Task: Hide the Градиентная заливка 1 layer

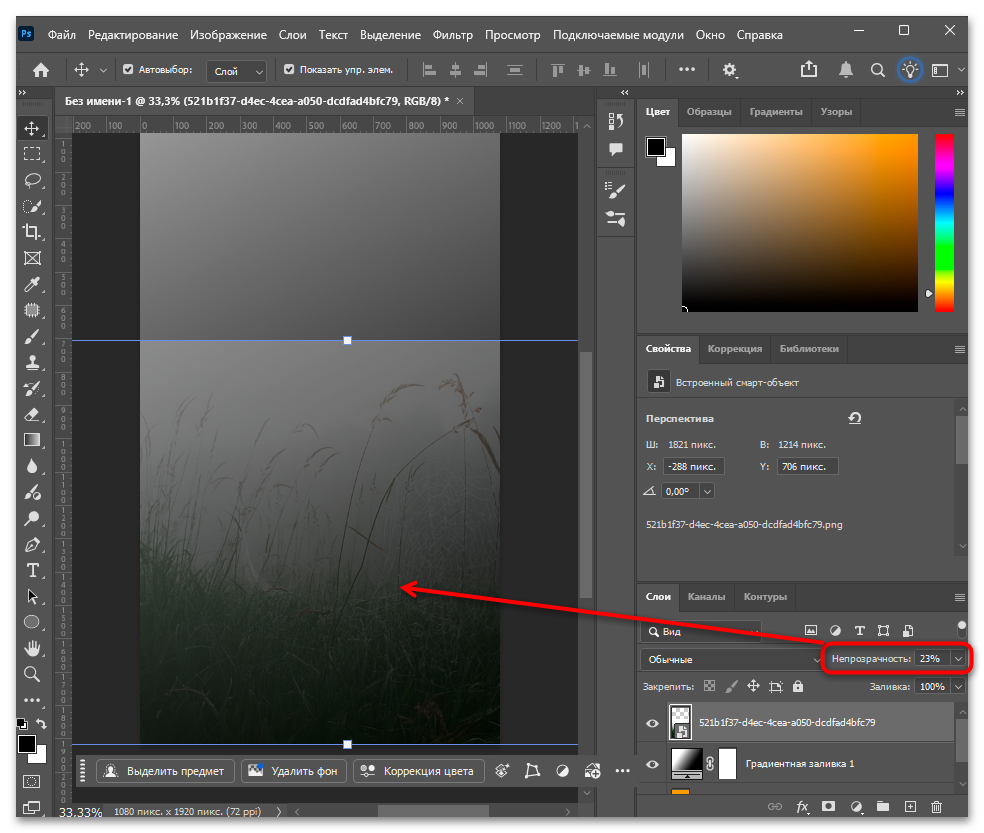Action: tap(653, 764)
